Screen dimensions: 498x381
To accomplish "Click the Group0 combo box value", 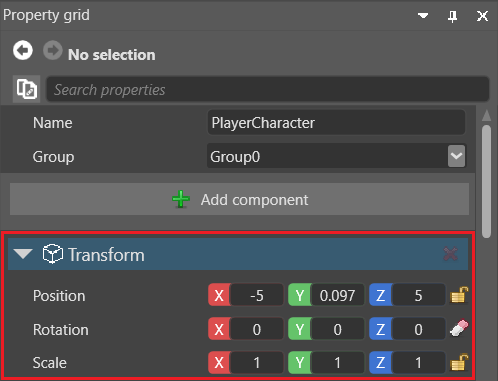I will click(327, 156).
